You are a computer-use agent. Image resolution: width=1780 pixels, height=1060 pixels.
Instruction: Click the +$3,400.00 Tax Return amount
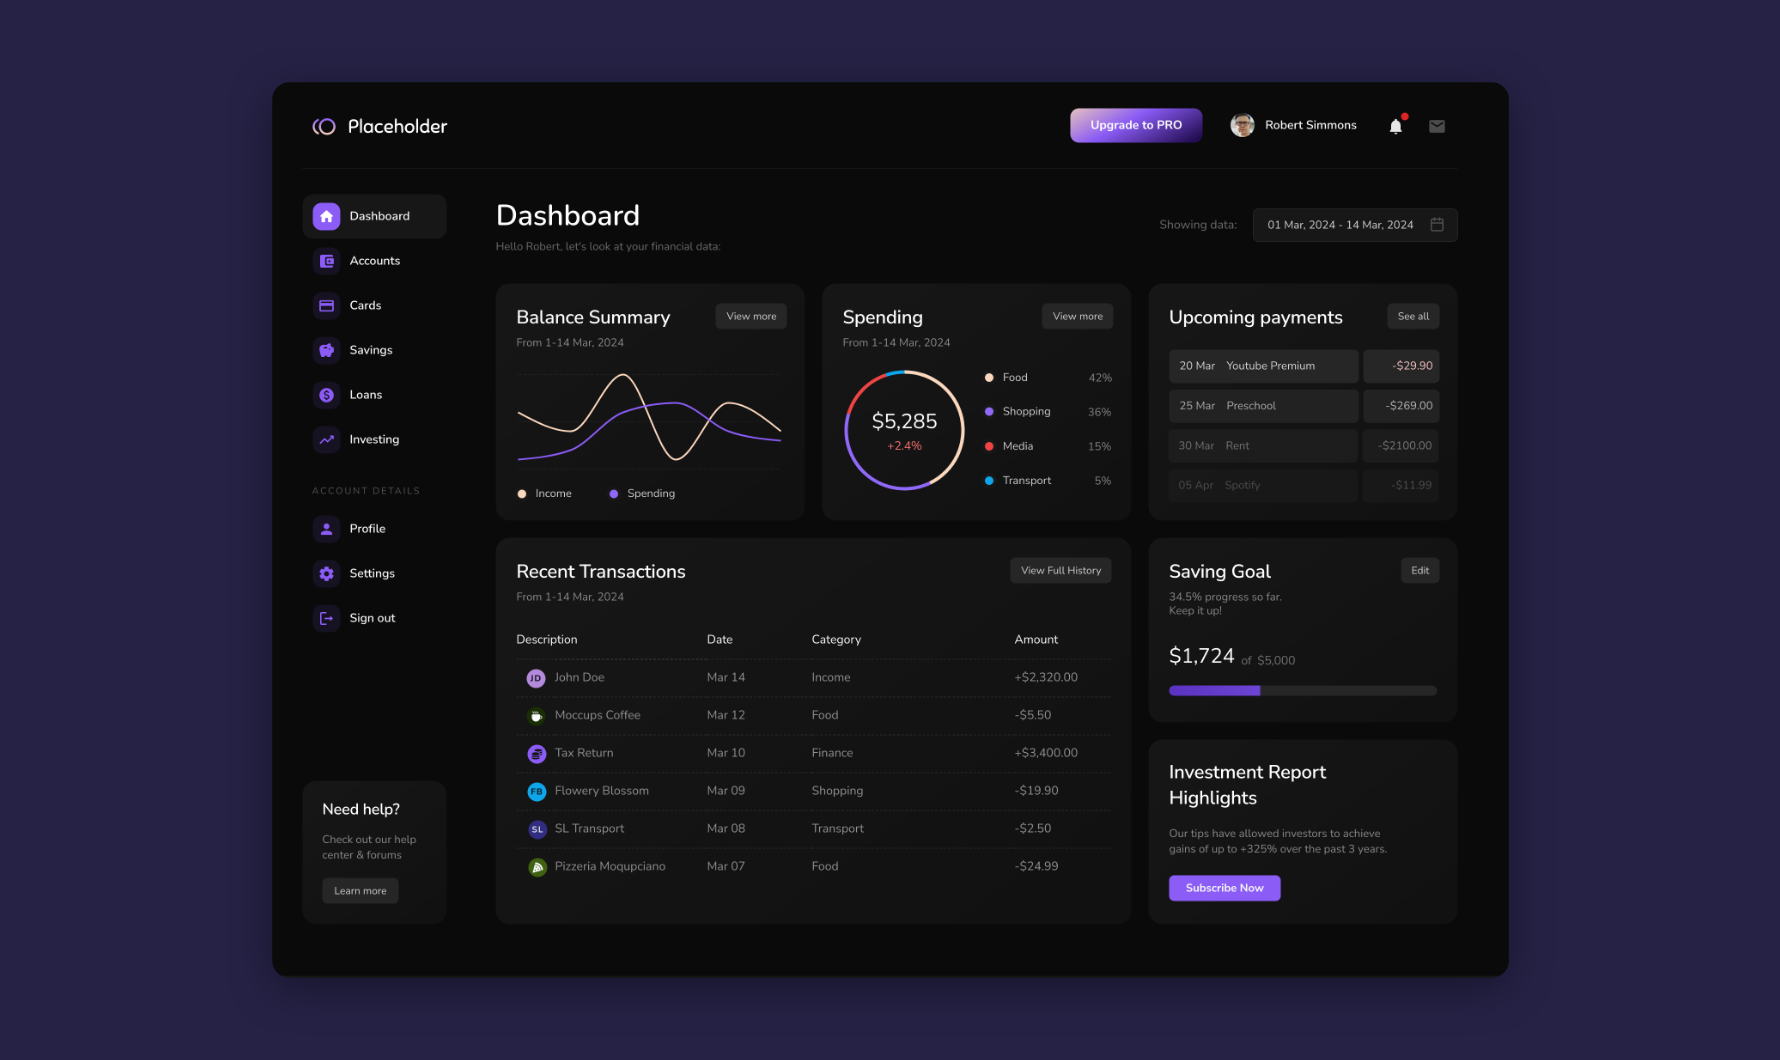pyautogui.click(x=1046, y=753)
